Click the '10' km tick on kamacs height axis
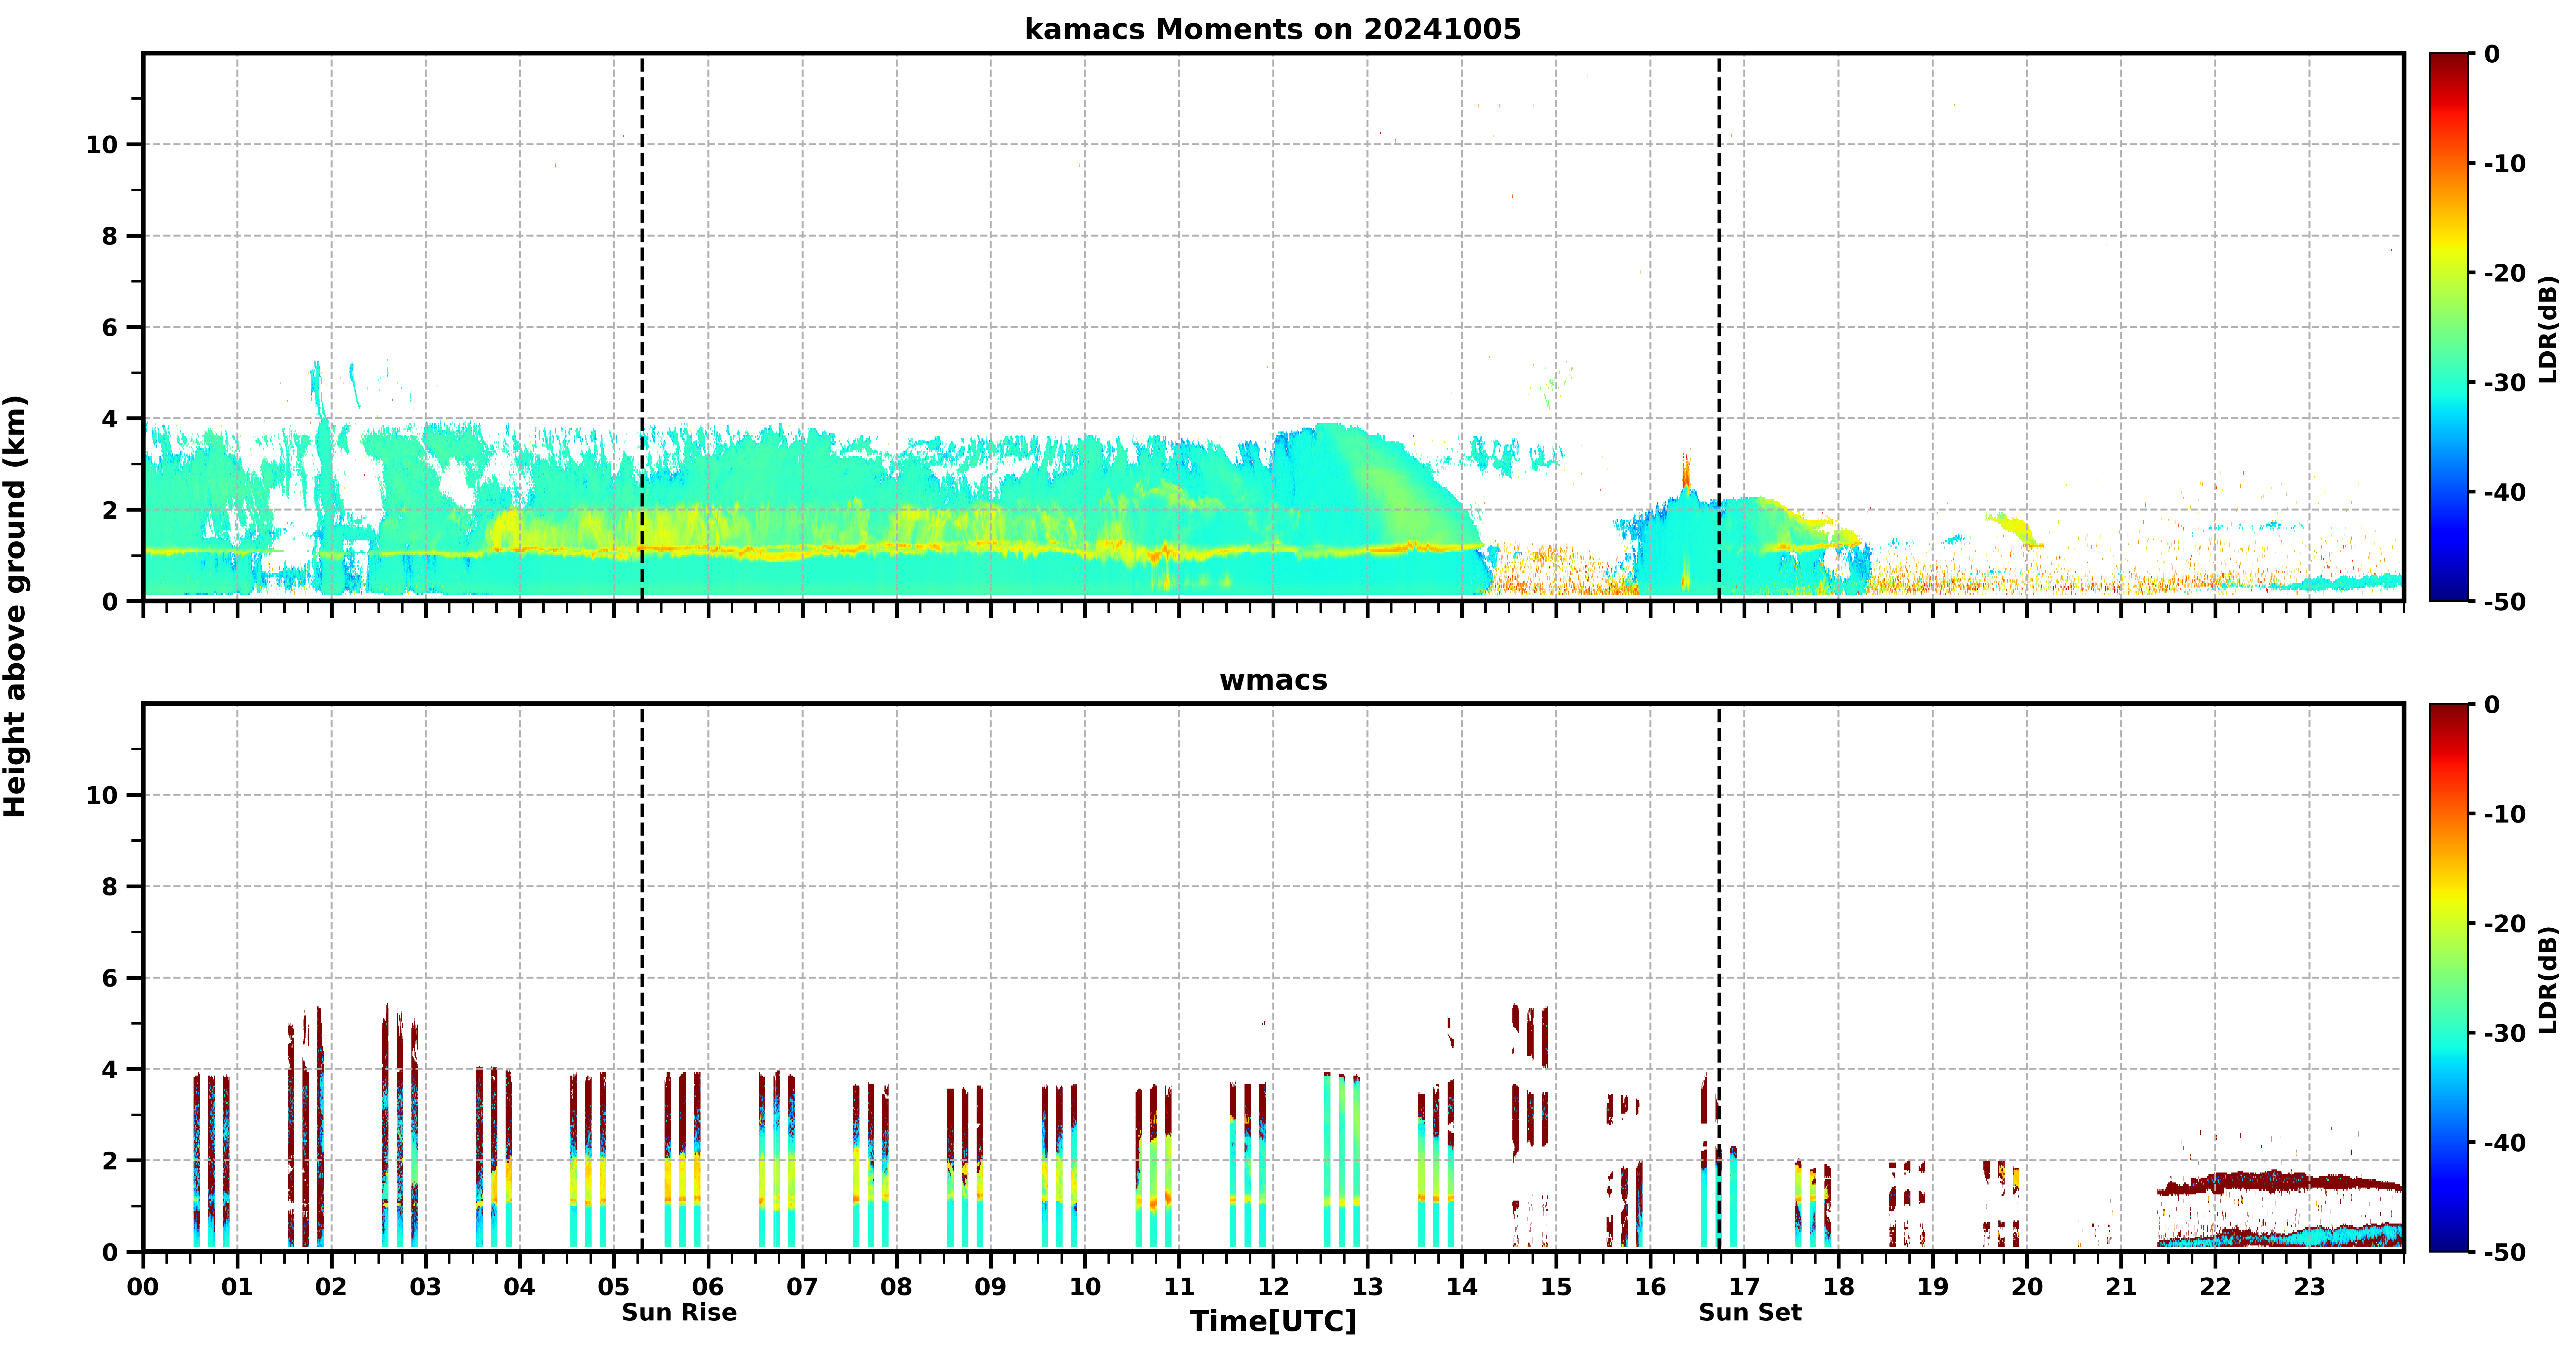This screenshot has height=1354, width=2576. coord(102,145)
